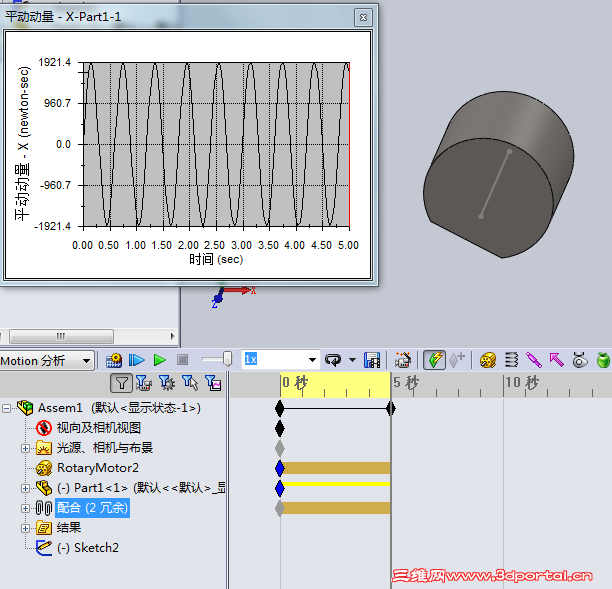The image size is (612, 589).
Task: Toggle the Filter Results button
Action: click(x=213, y=383)
